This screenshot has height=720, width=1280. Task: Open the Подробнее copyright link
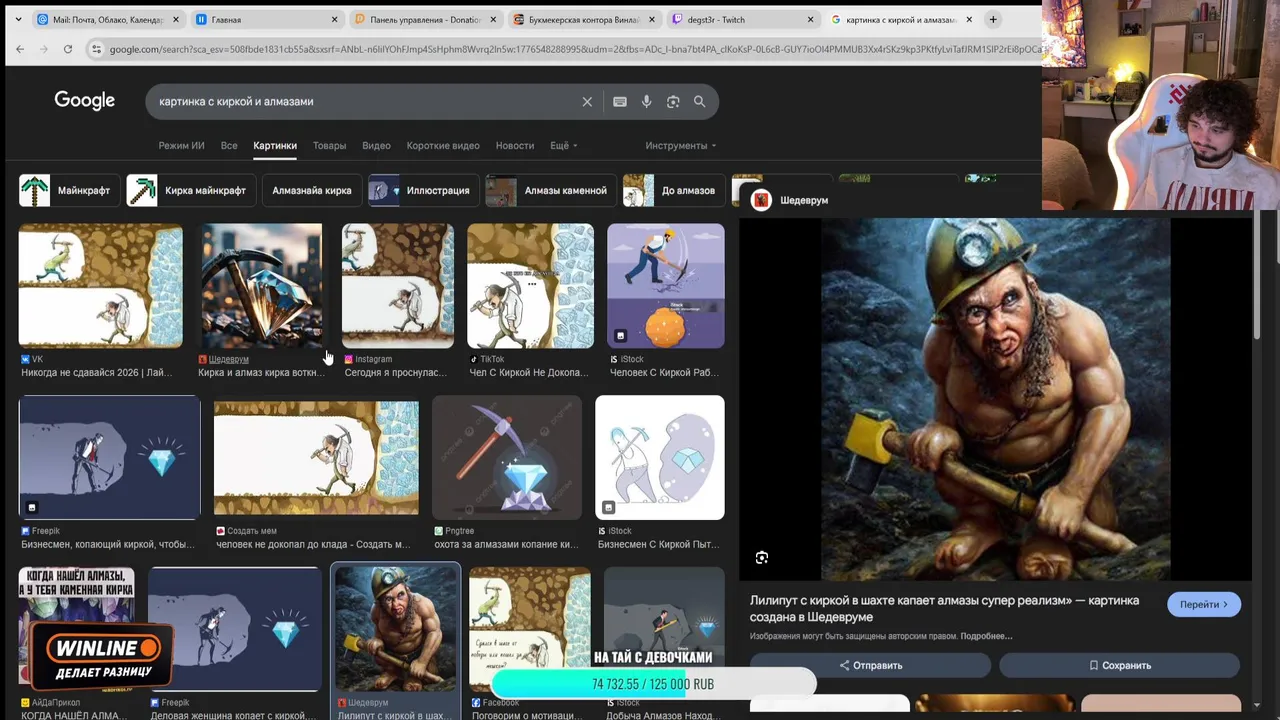coord(986,636)
